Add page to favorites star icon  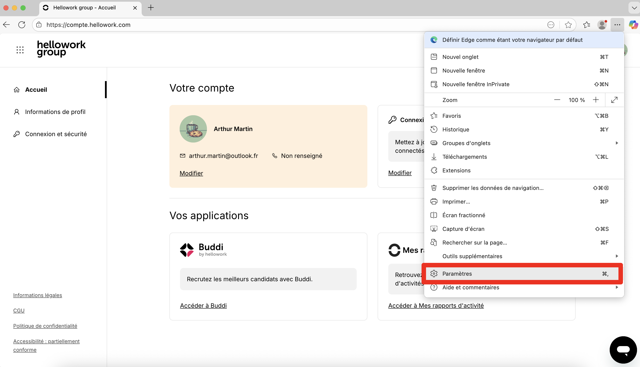568,25
